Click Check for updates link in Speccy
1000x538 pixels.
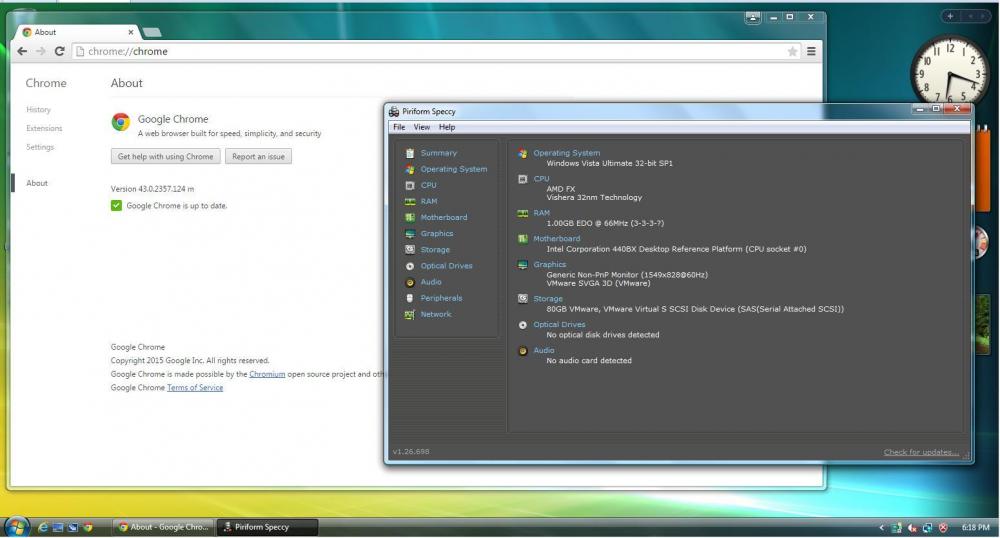(921, 452)
